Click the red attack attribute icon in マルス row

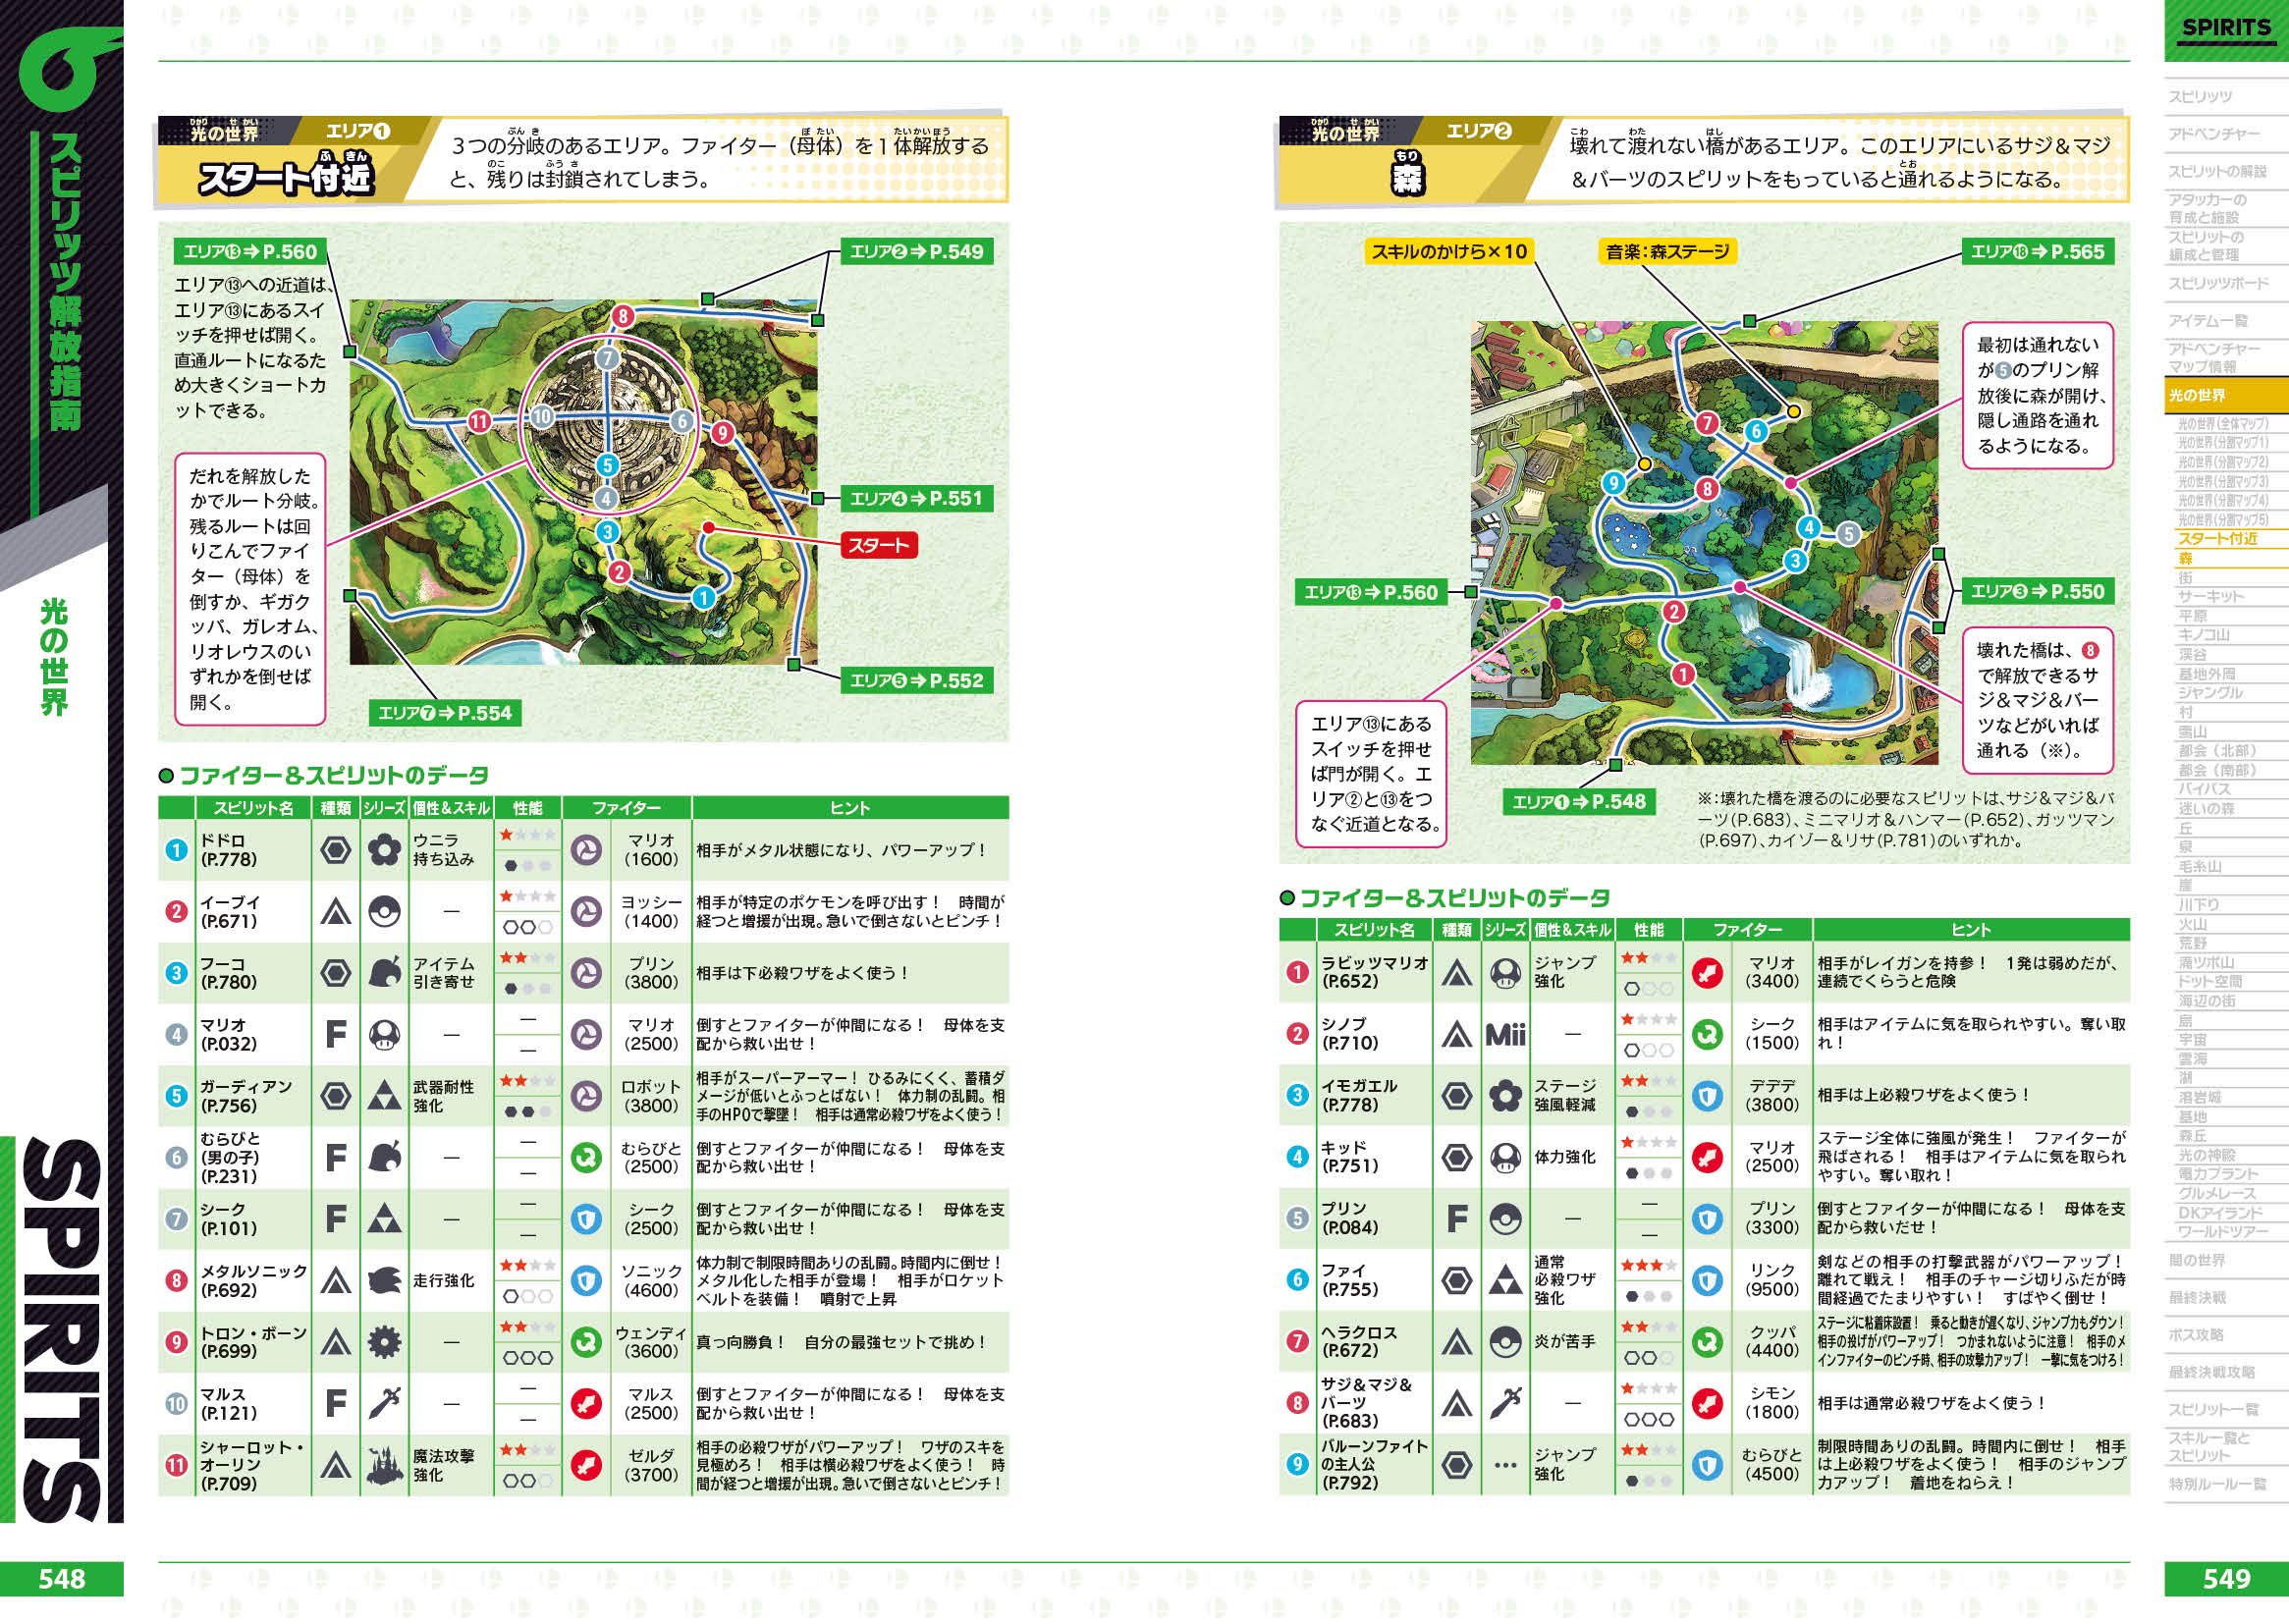586,1404
